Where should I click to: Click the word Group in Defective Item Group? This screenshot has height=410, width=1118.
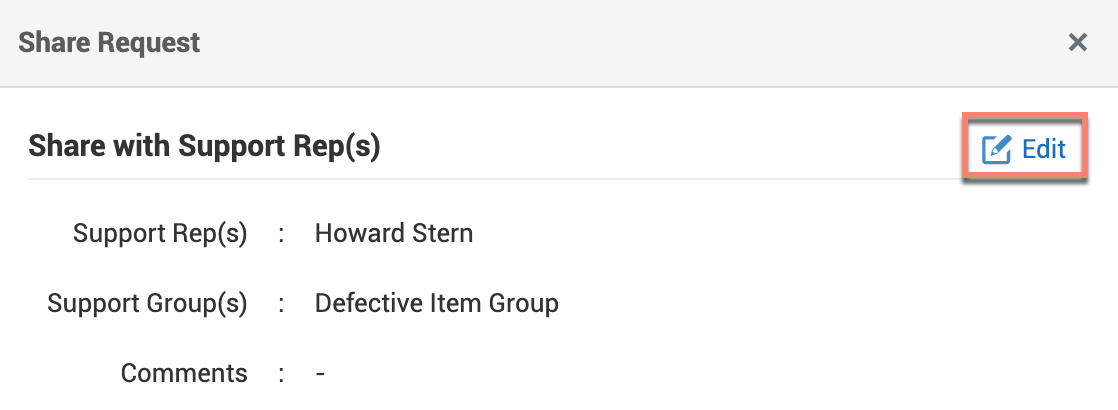click(x=523, y=303)
